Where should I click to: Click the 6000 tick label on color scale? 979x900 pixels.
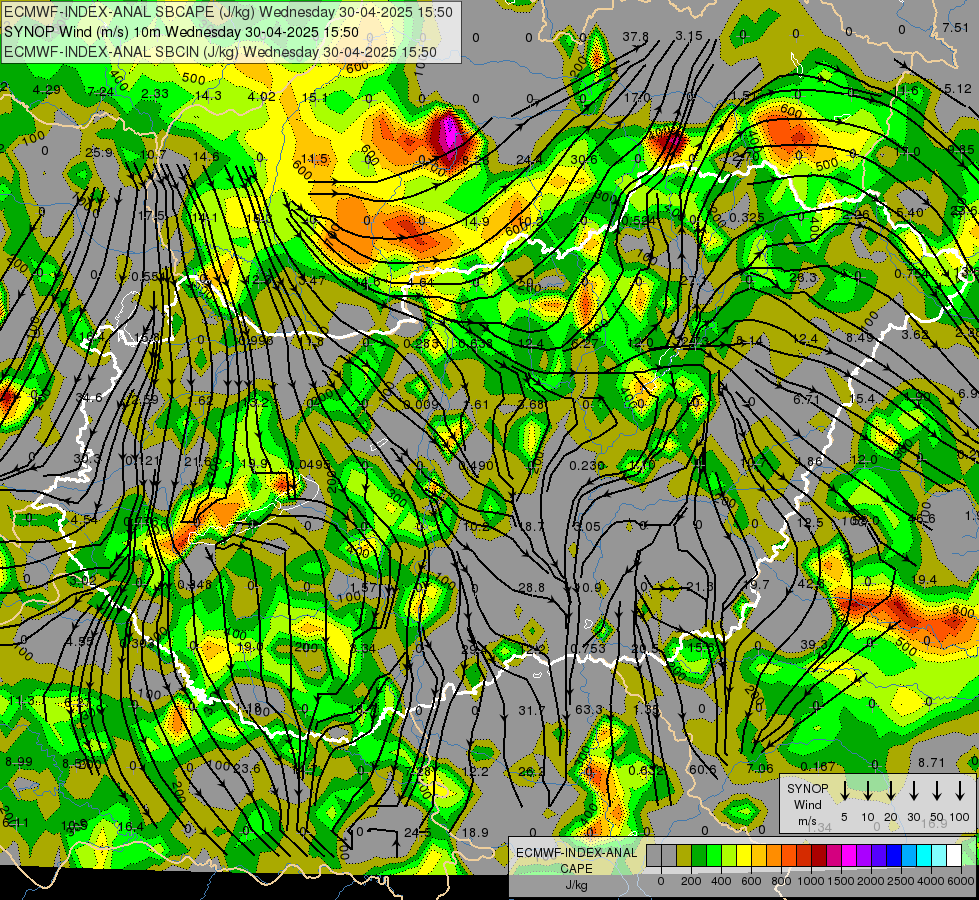[x=961, y=881]
